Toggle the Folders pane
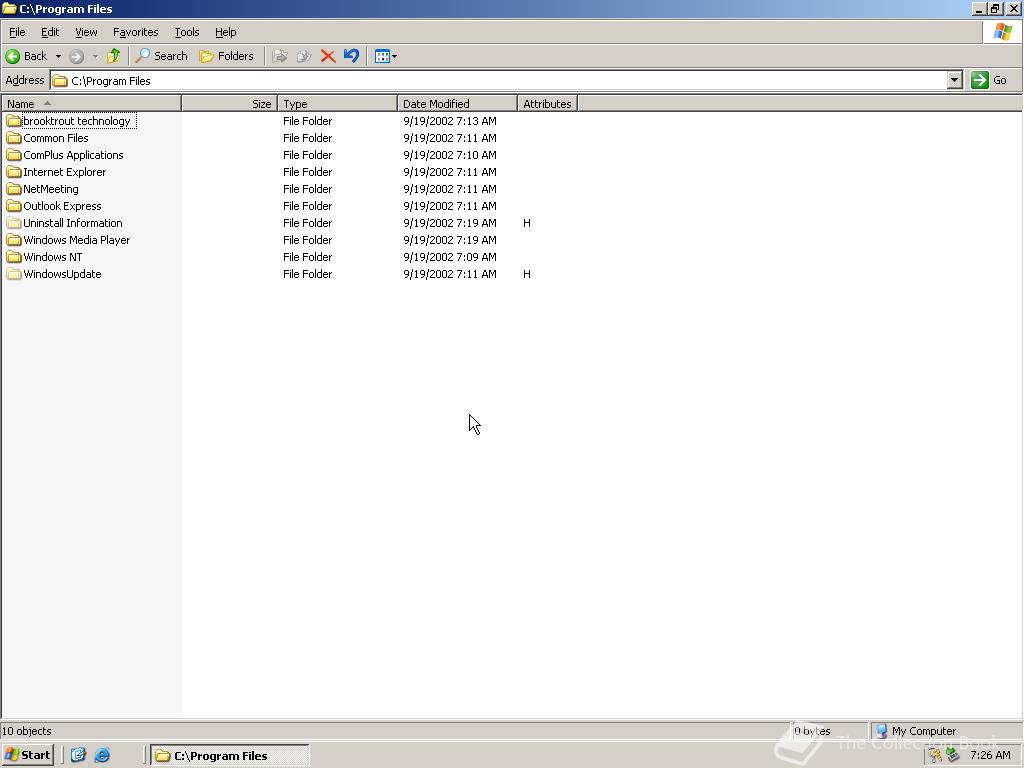Image resolution: width=1024 pixels, height=768 pixels. [x=226, y=56]
